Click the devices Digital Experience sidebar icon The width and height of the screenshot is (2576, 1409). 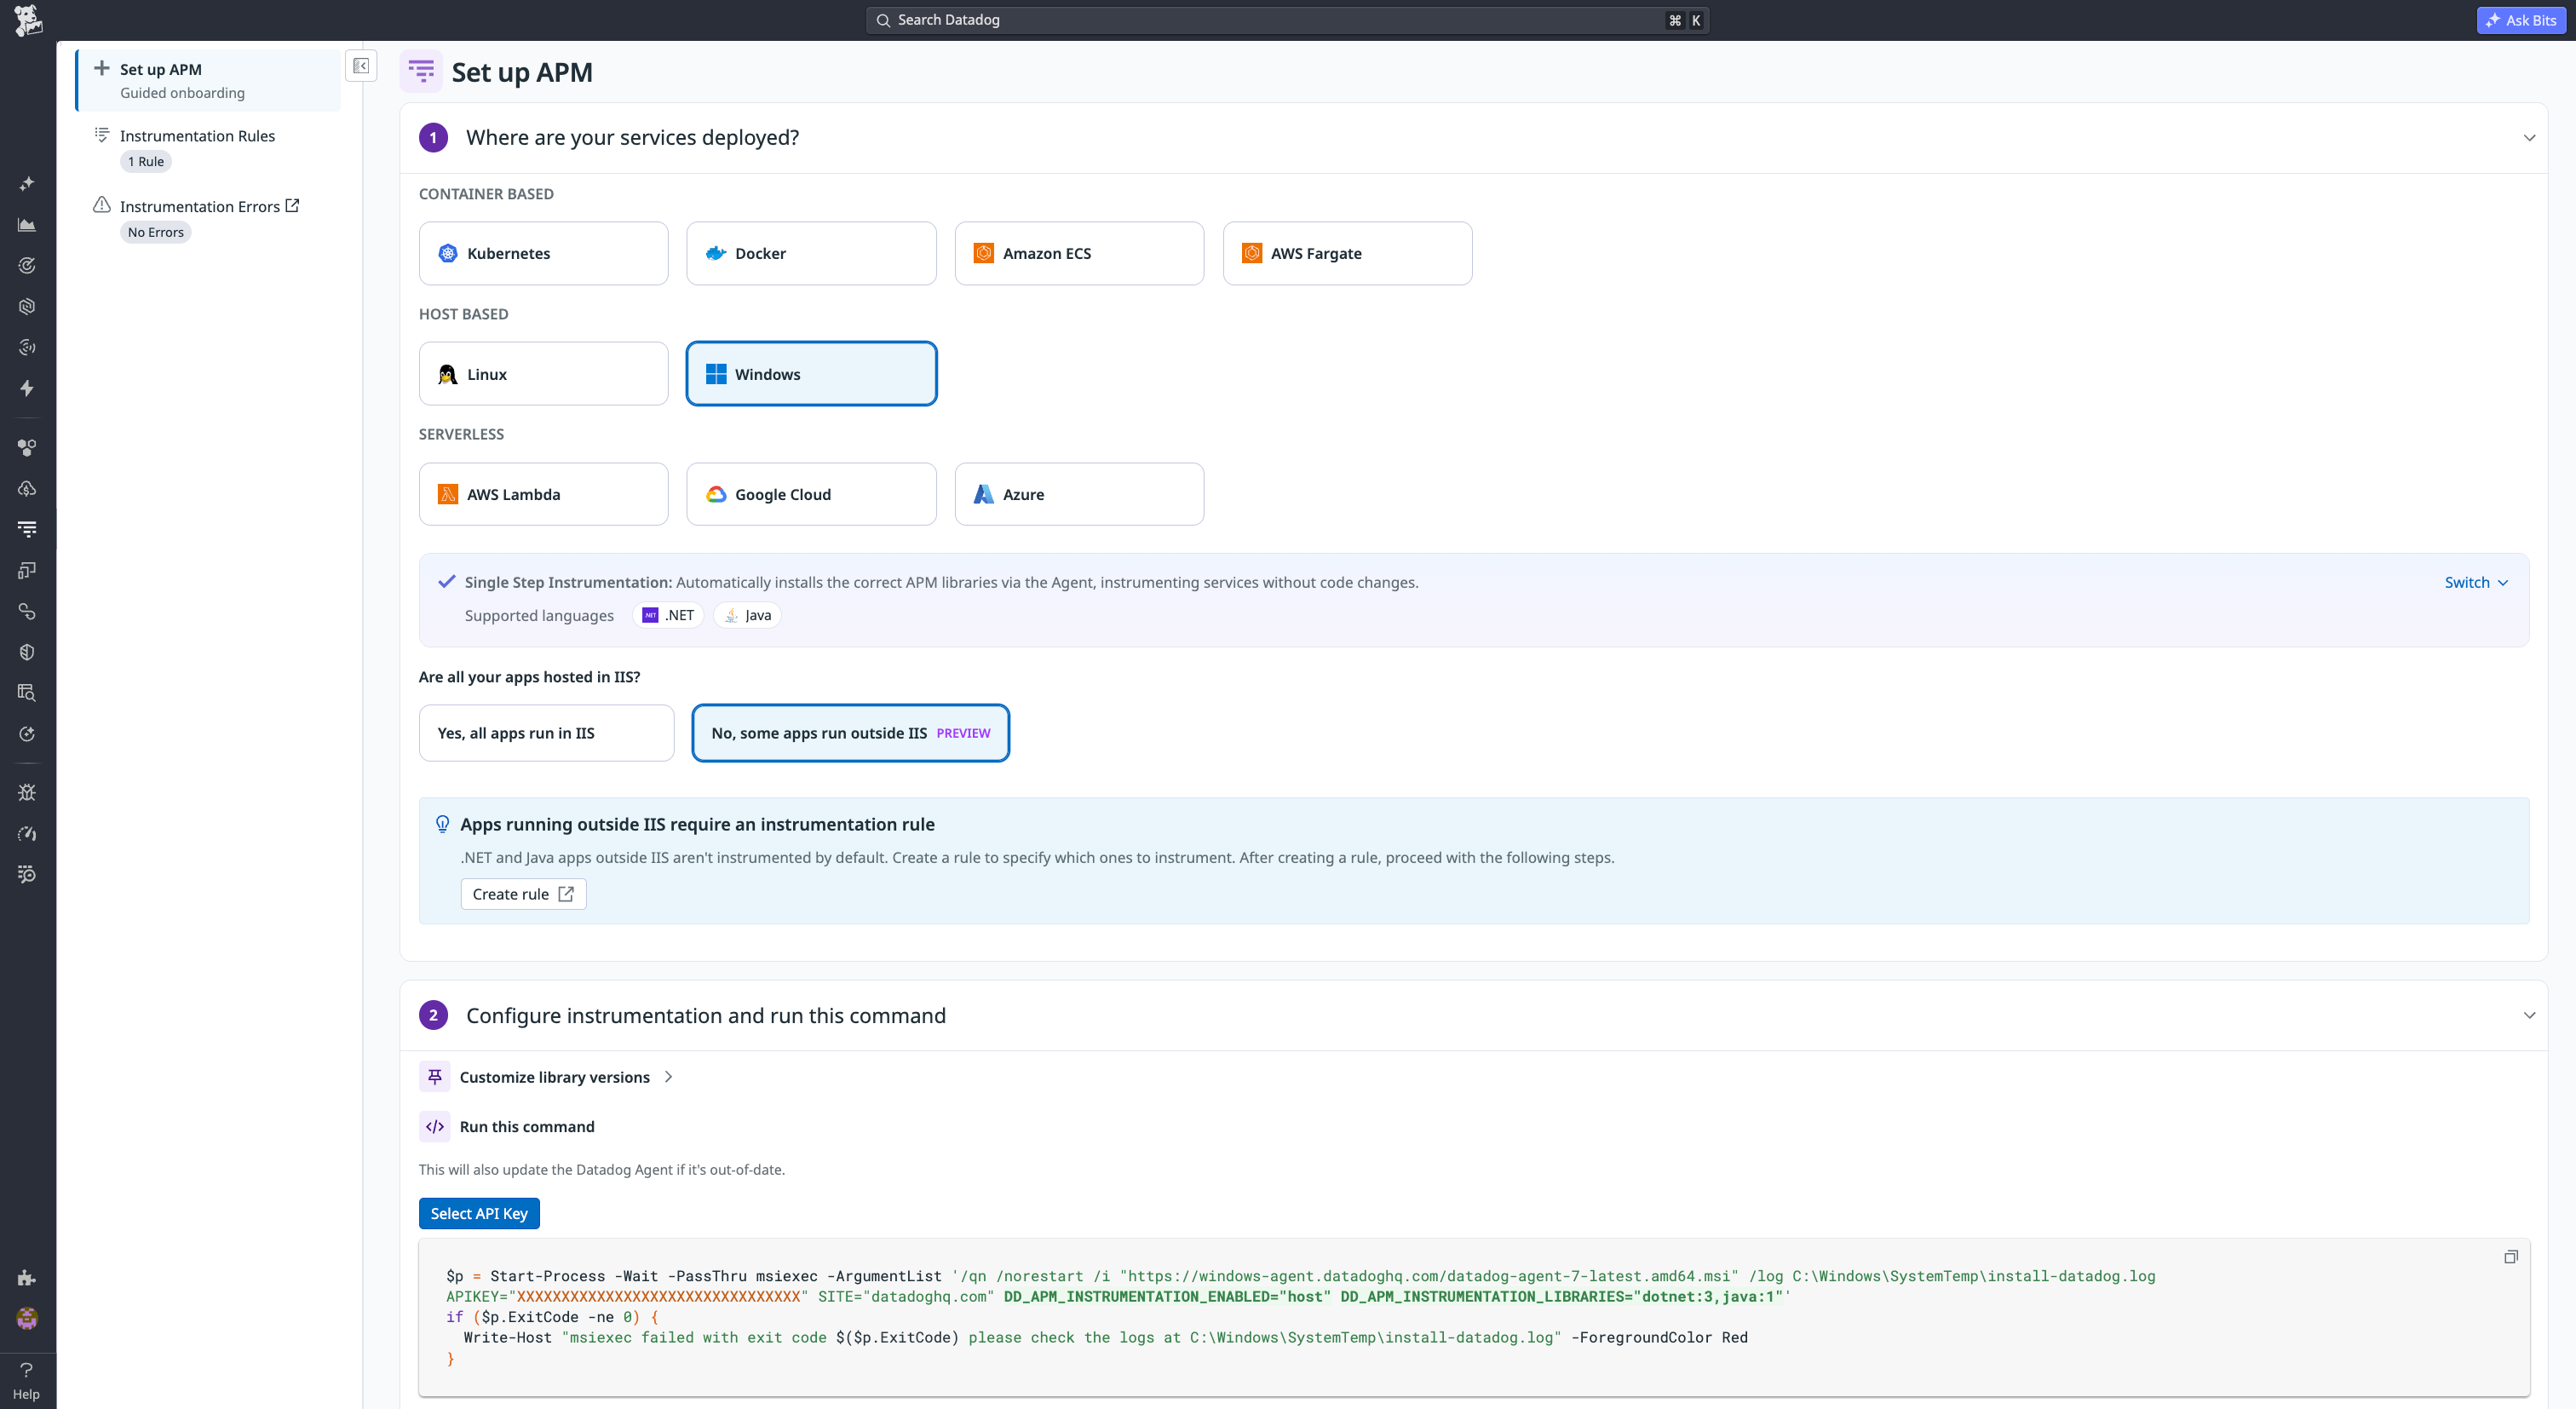tap(27, 570)
